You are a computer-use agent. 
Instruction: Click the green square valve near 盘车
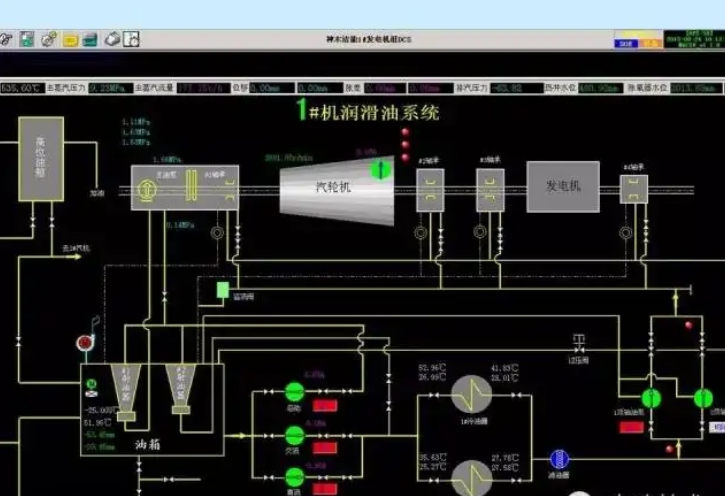pos(222,290)
